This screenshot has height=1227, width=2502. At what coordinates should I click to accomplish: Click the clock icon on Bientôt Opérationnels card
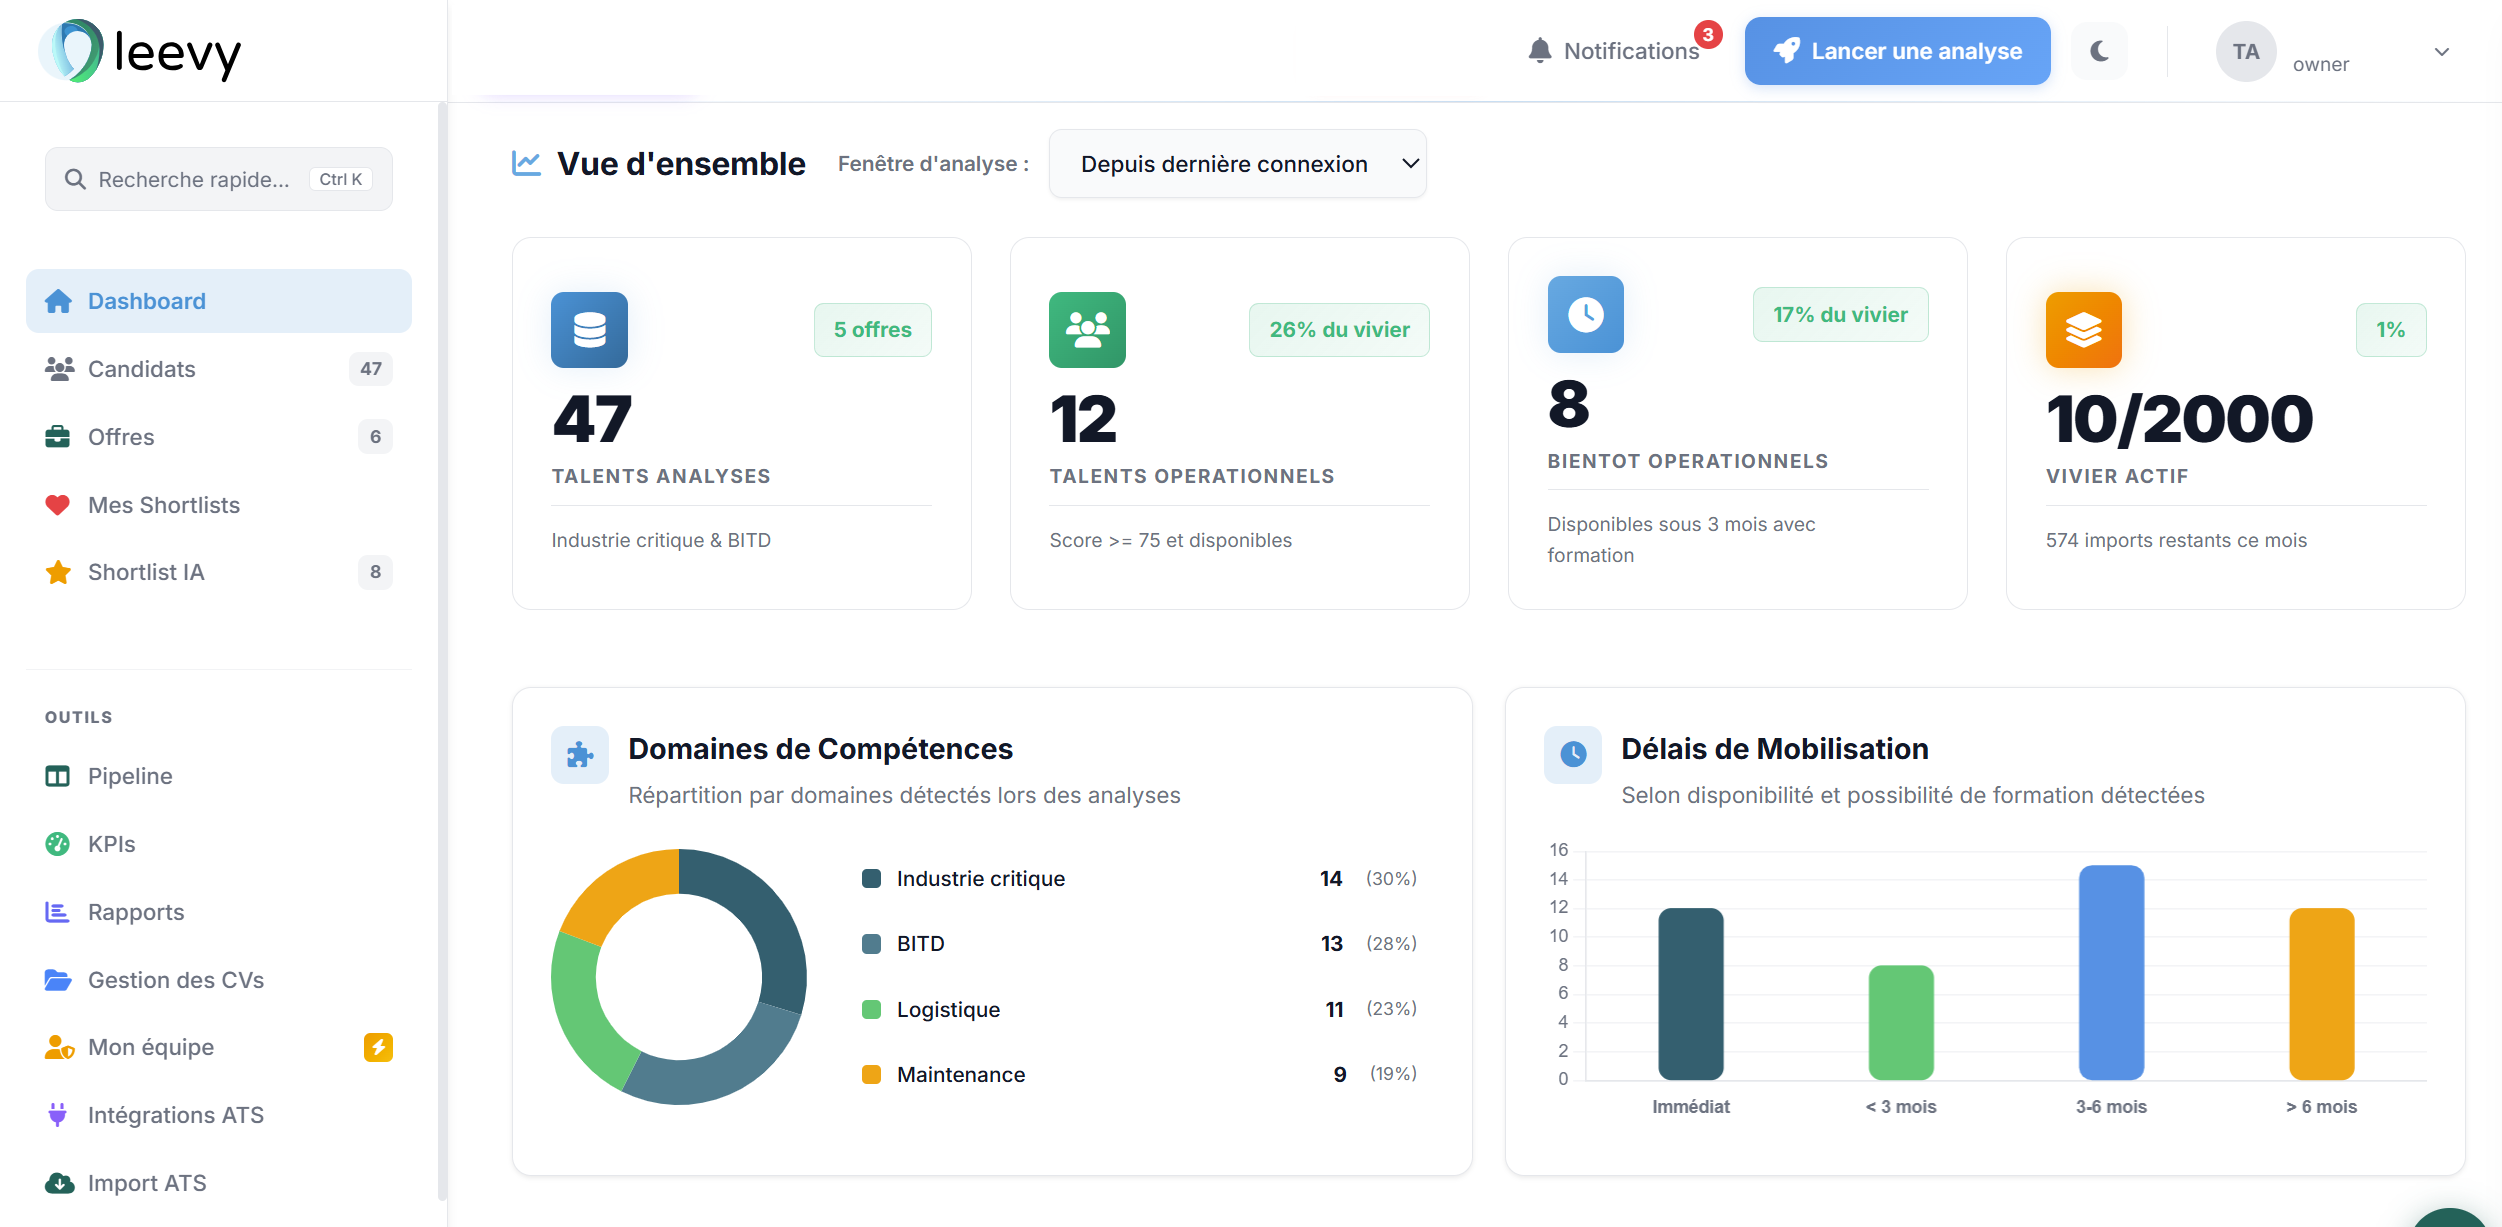tap(1585, 315)
